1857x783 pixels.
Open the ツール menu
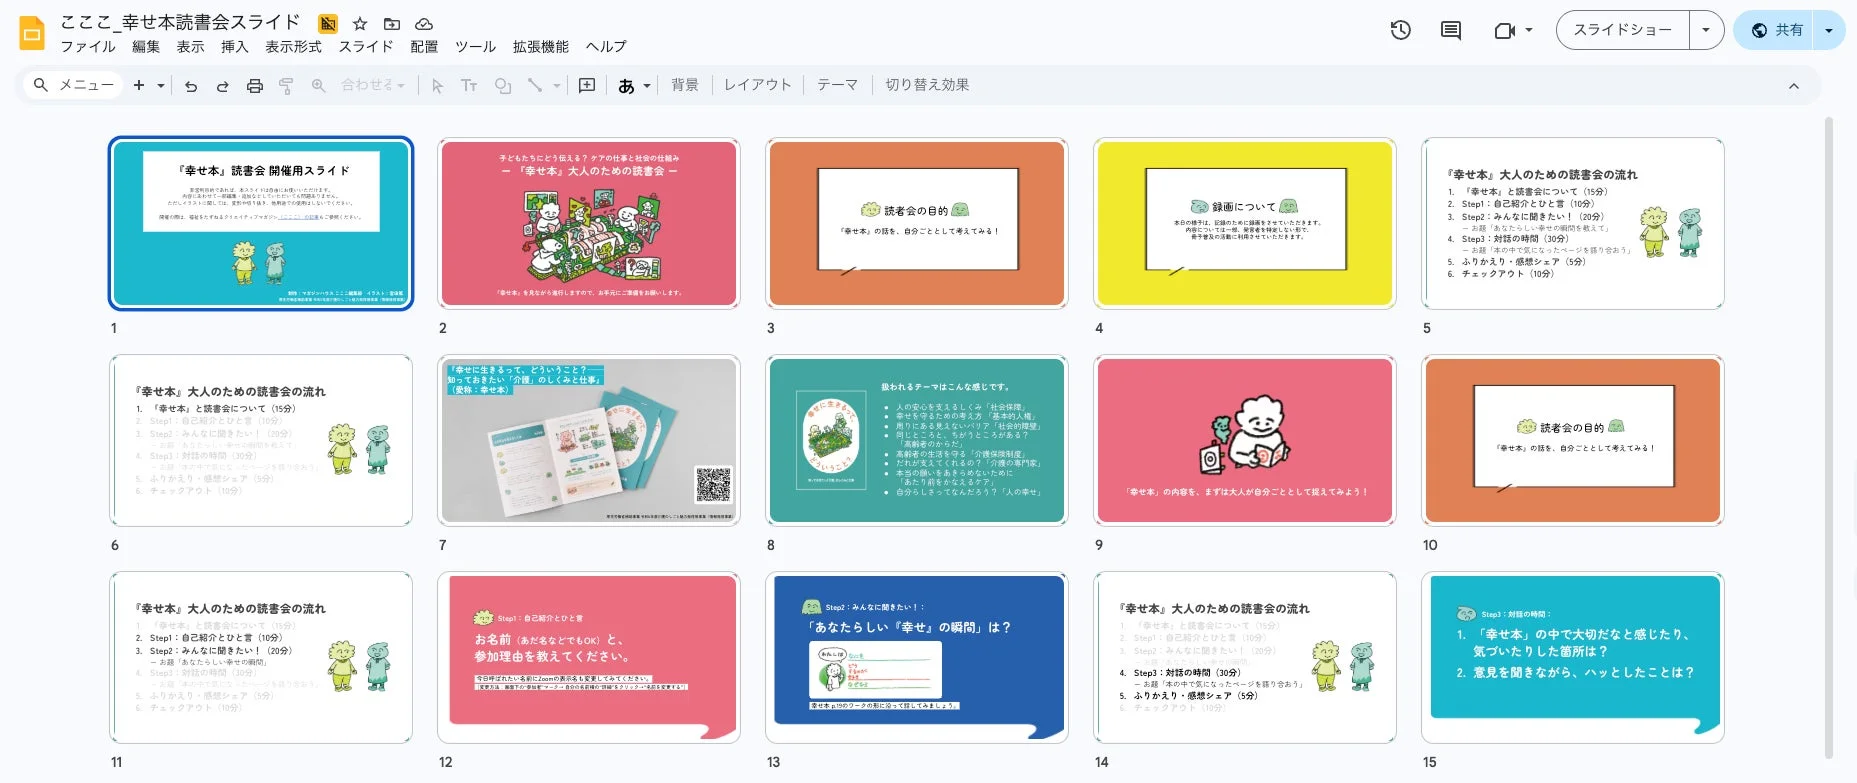tap(475, 47)
